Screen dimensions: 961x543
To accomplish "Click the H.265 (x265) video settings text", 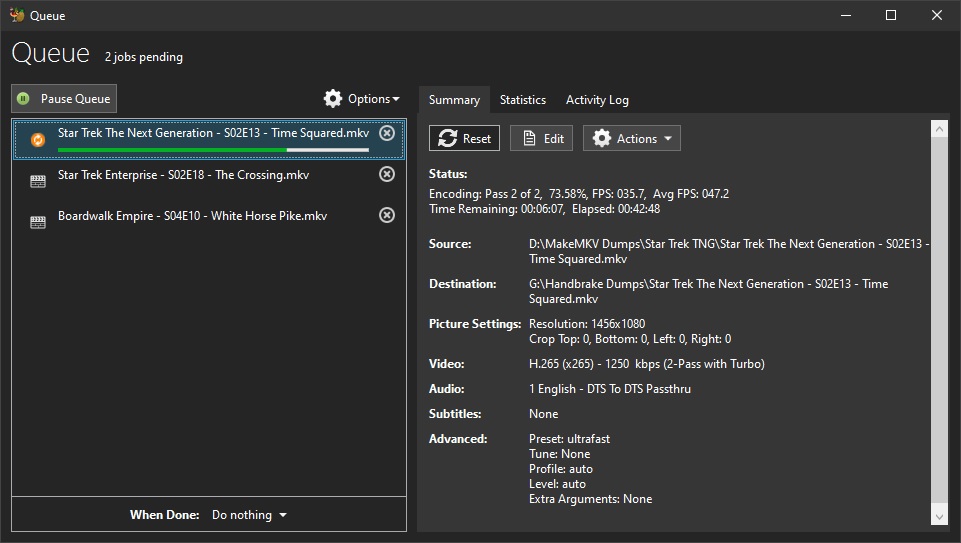I will click(x=647, y=364).
